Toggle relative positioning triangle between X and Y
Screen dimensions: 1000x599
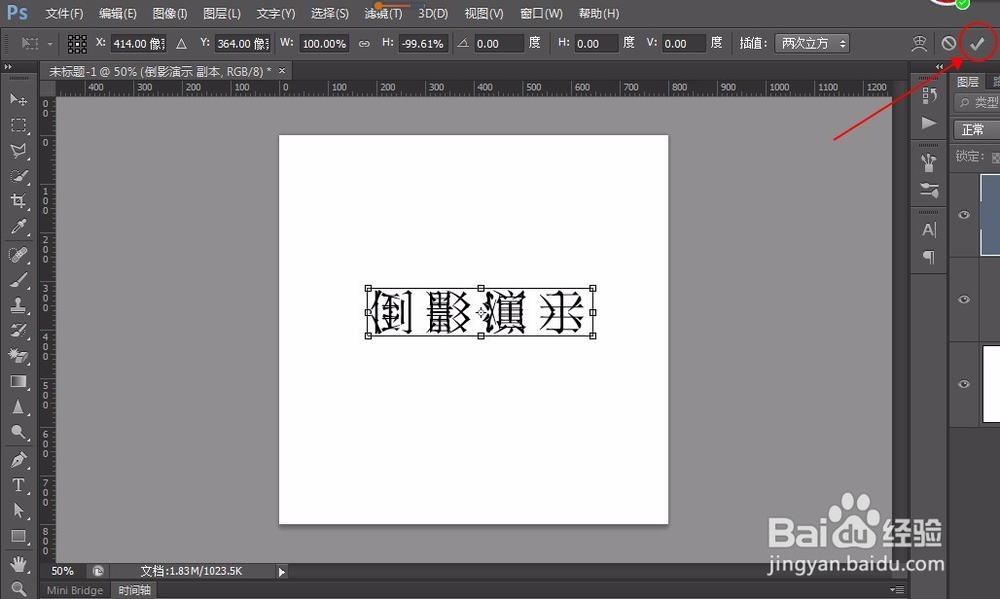pos(182,43)
